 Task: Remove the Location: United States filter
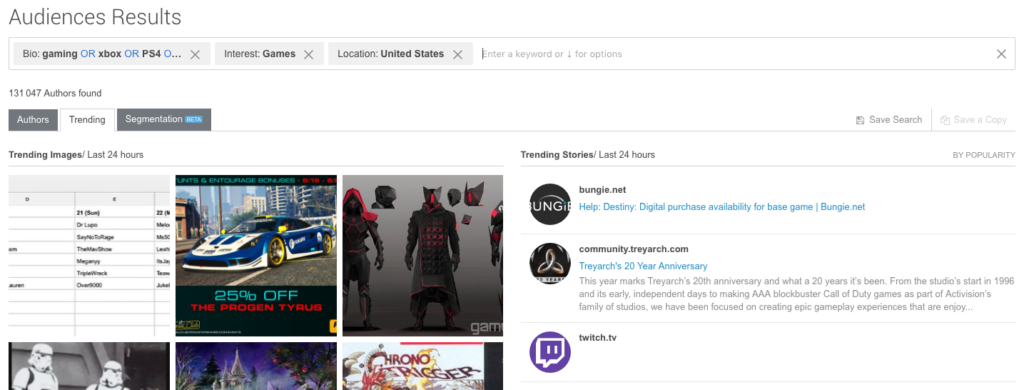tap(458, 54)
